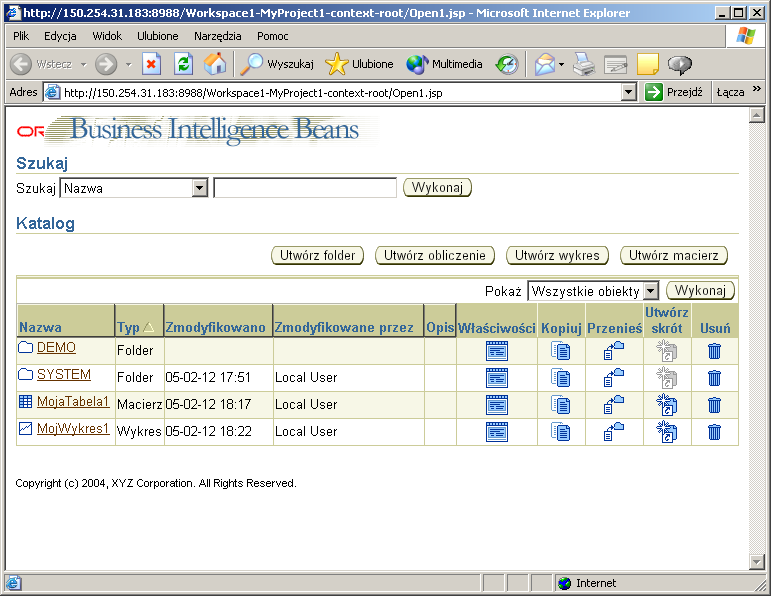Image resolution: width=771 pixels, height=596 pixels.
Task: Open the Ulubione favorites toolbar button
Action: click(x=359, y=64)
